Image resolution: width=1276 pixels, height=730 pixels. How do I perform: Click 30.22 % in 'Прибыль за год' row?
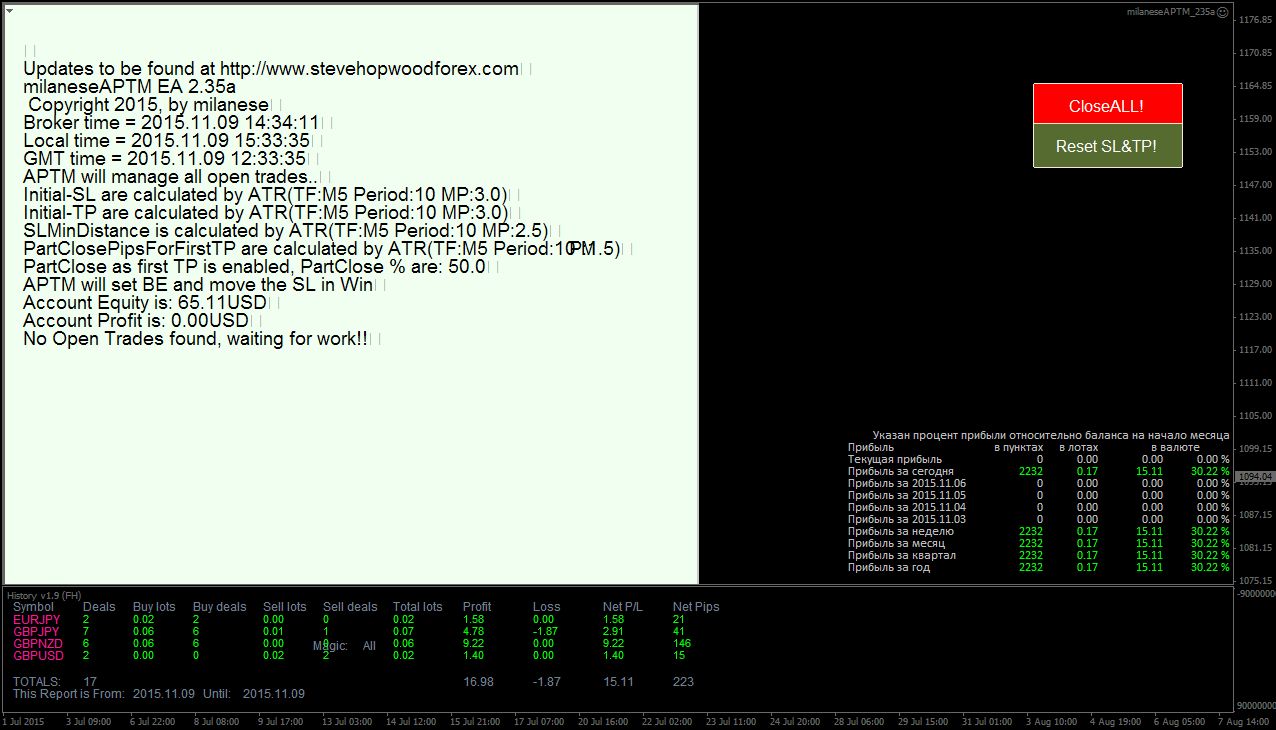[1210, 567]
